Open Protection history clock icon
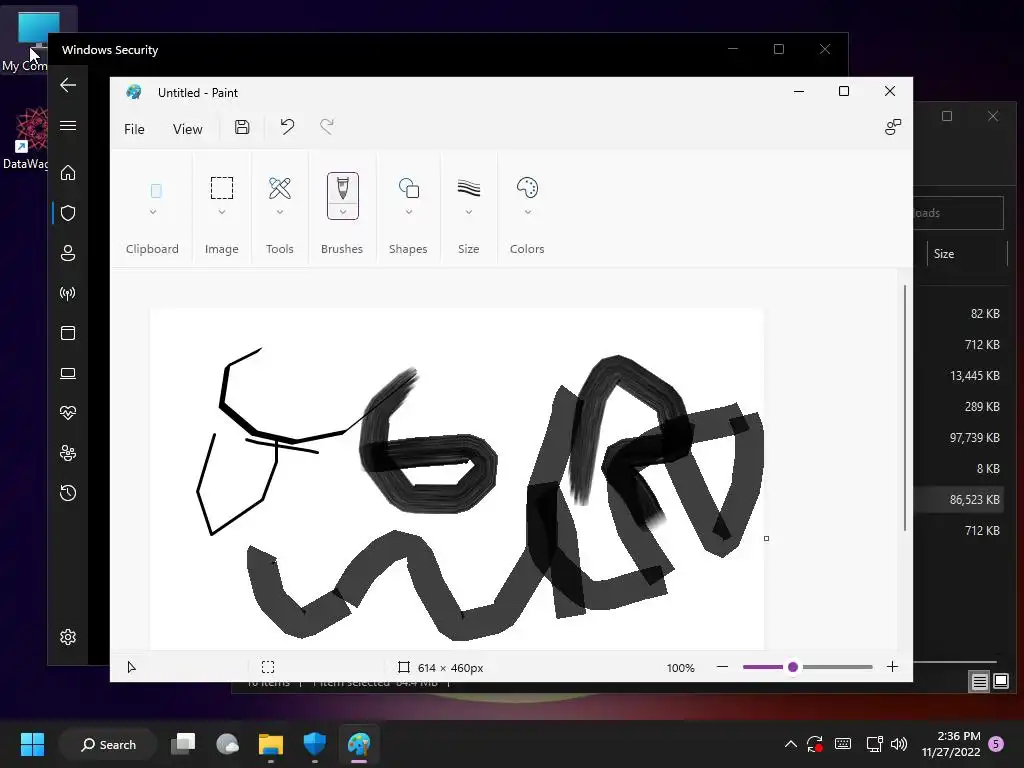1024x768 pixels. click(x=68, y=493)
